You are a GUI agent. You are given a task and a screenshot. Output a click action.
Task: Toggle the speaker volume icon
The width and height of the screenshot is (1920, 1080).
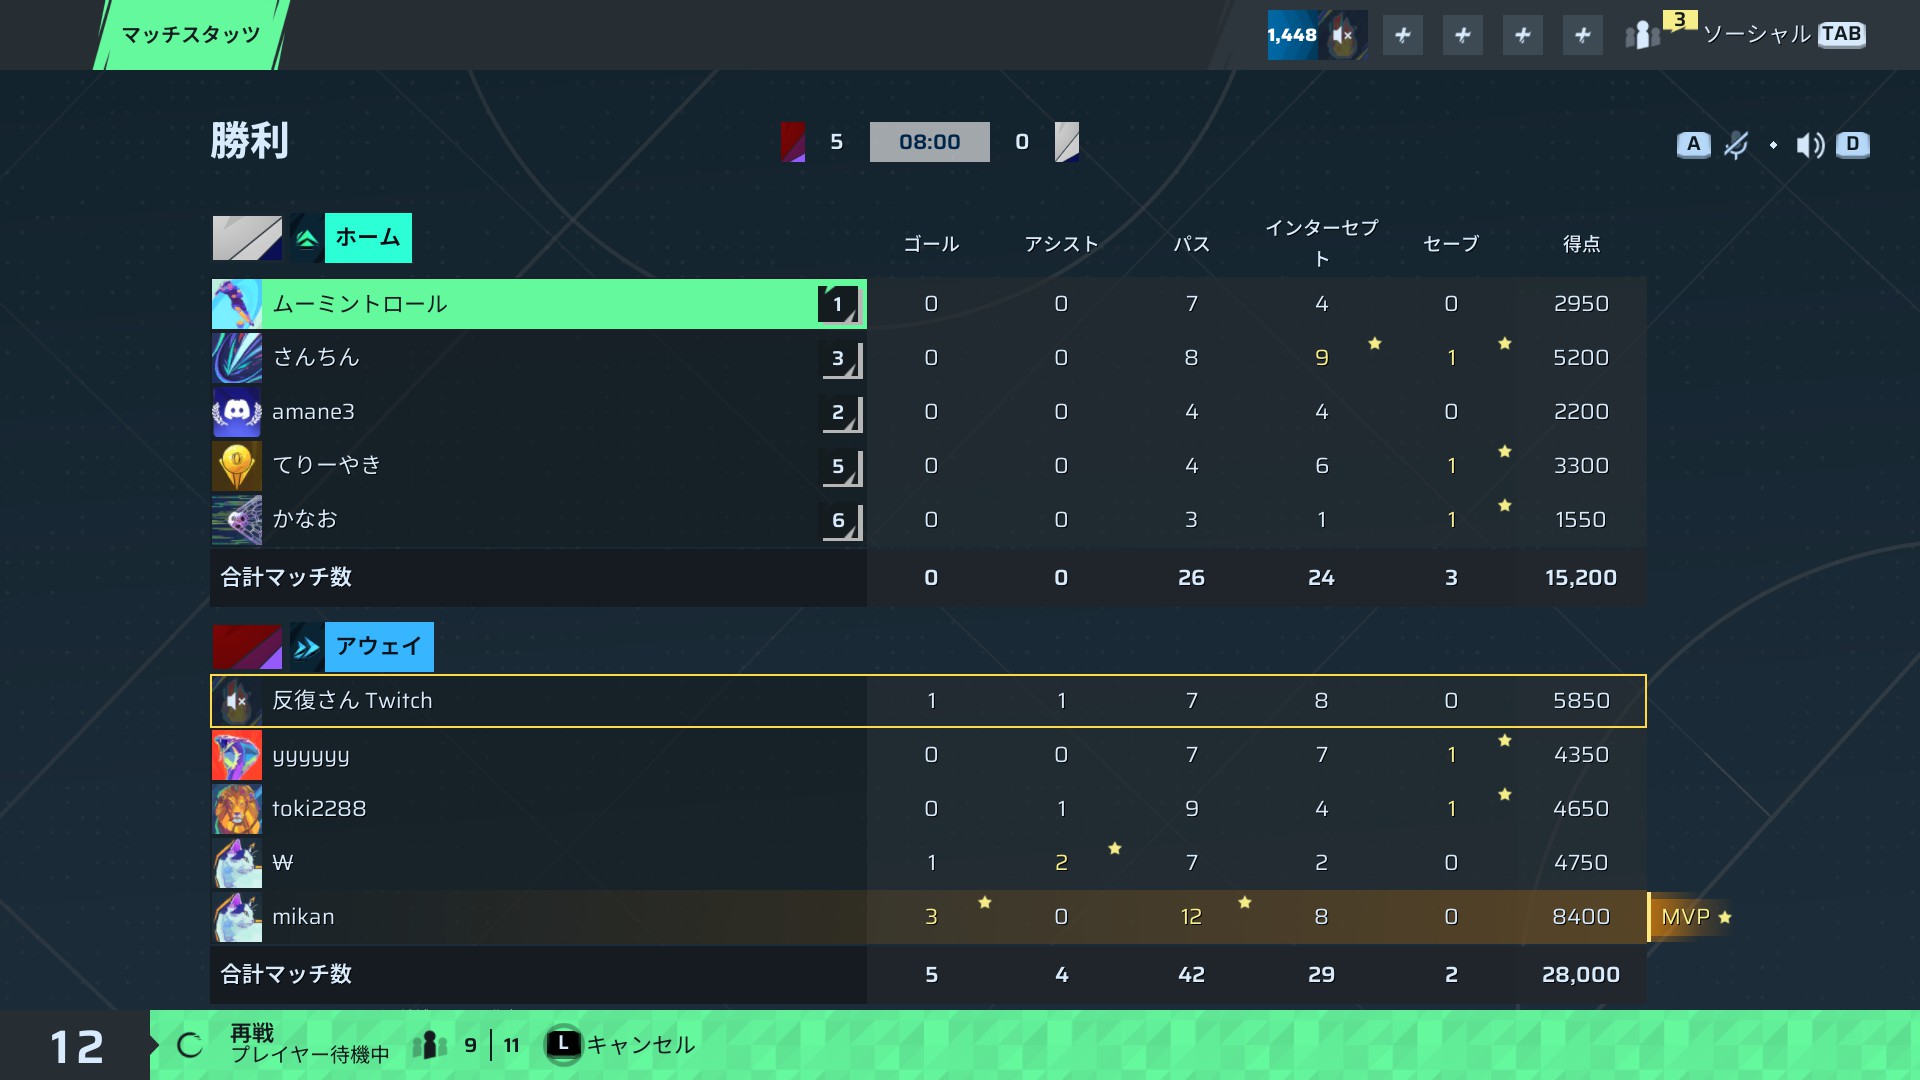1810,145
